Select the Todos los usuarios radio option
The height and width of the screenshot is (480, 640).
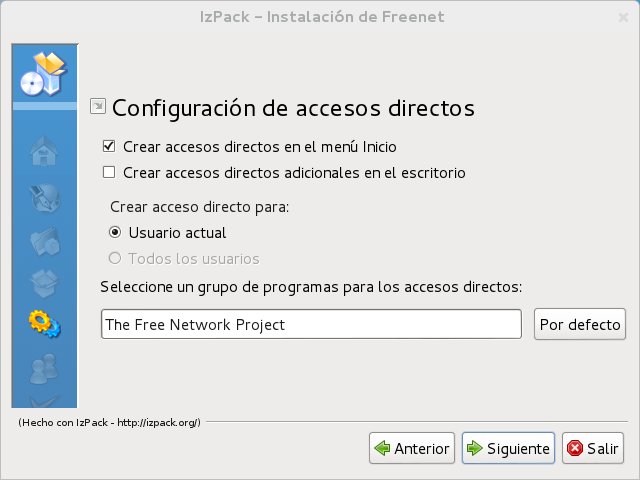tap(116, 259)
